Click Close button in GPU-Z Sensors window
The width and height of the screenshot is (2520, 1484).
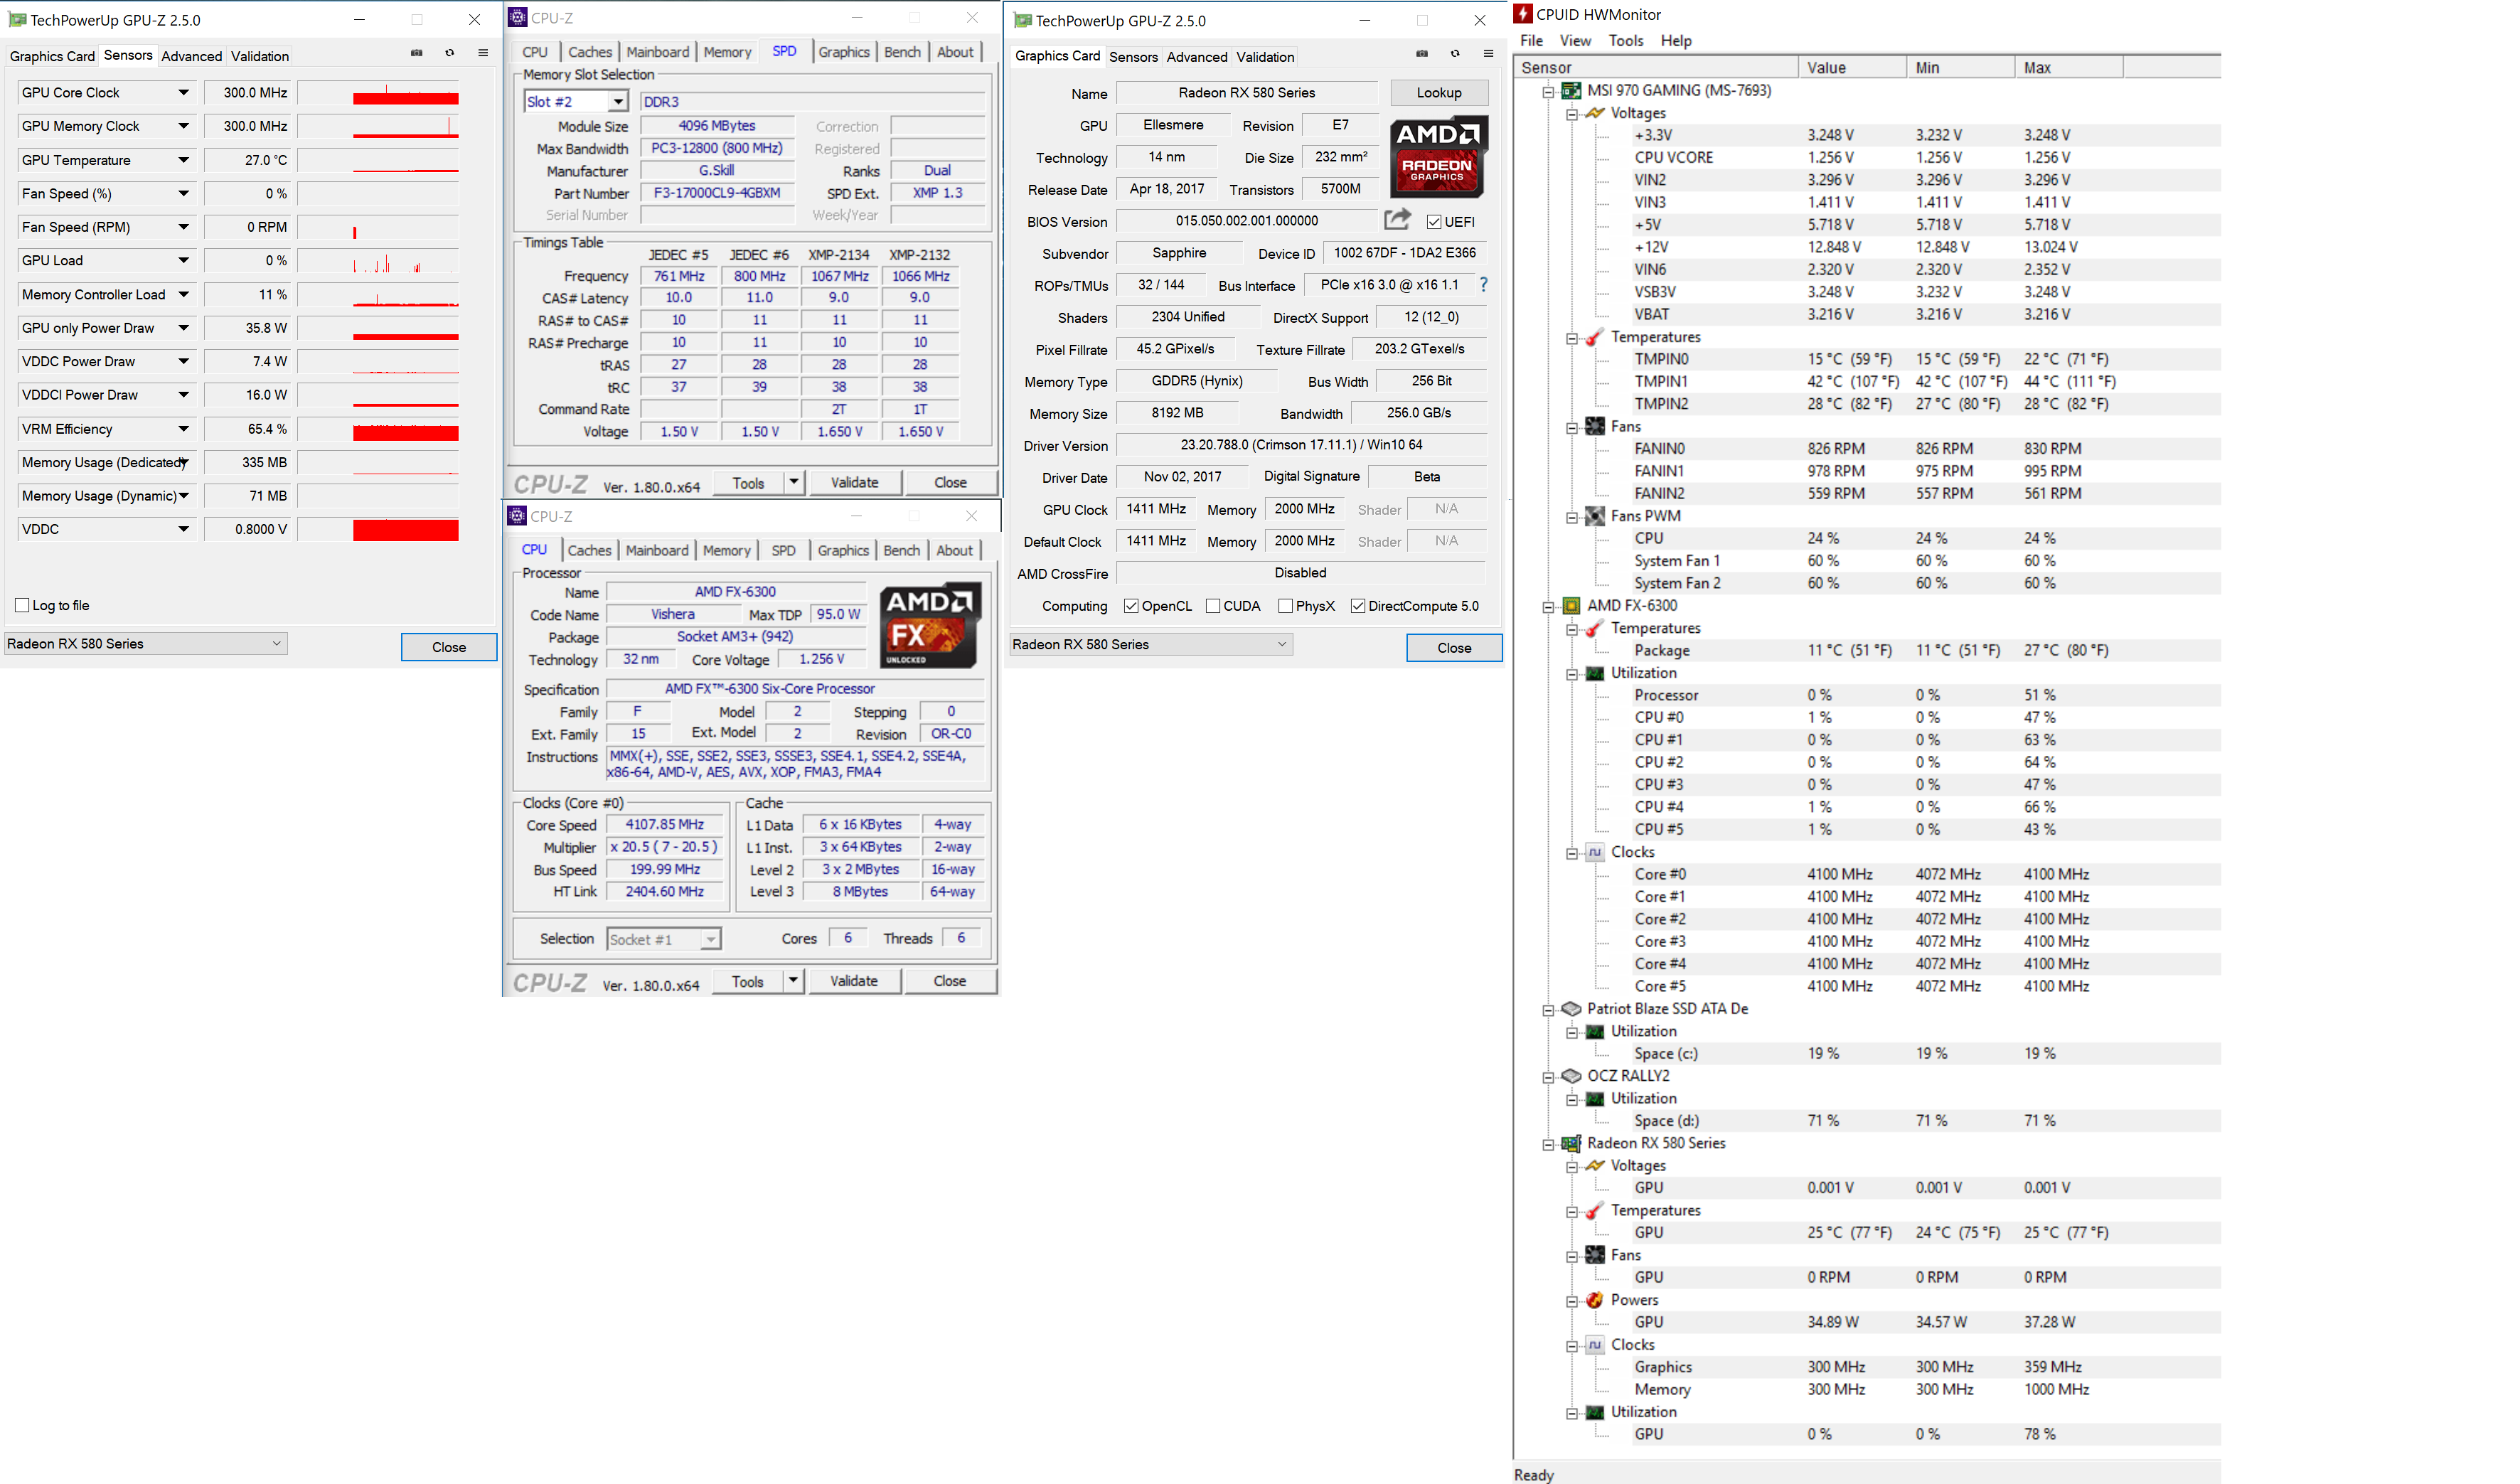click(449, 647)
